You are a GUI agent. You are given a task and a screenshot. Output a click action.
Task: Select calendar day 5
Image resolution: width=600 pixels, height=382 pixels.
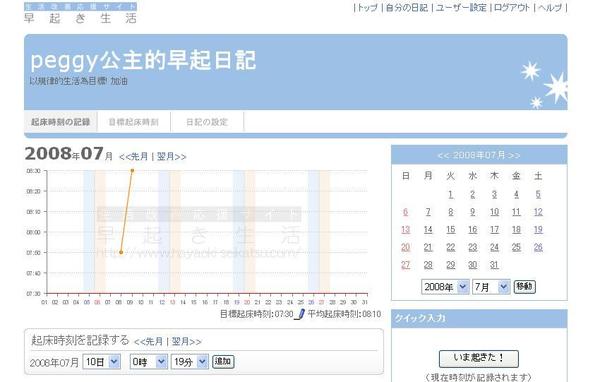tap(538, 194)
